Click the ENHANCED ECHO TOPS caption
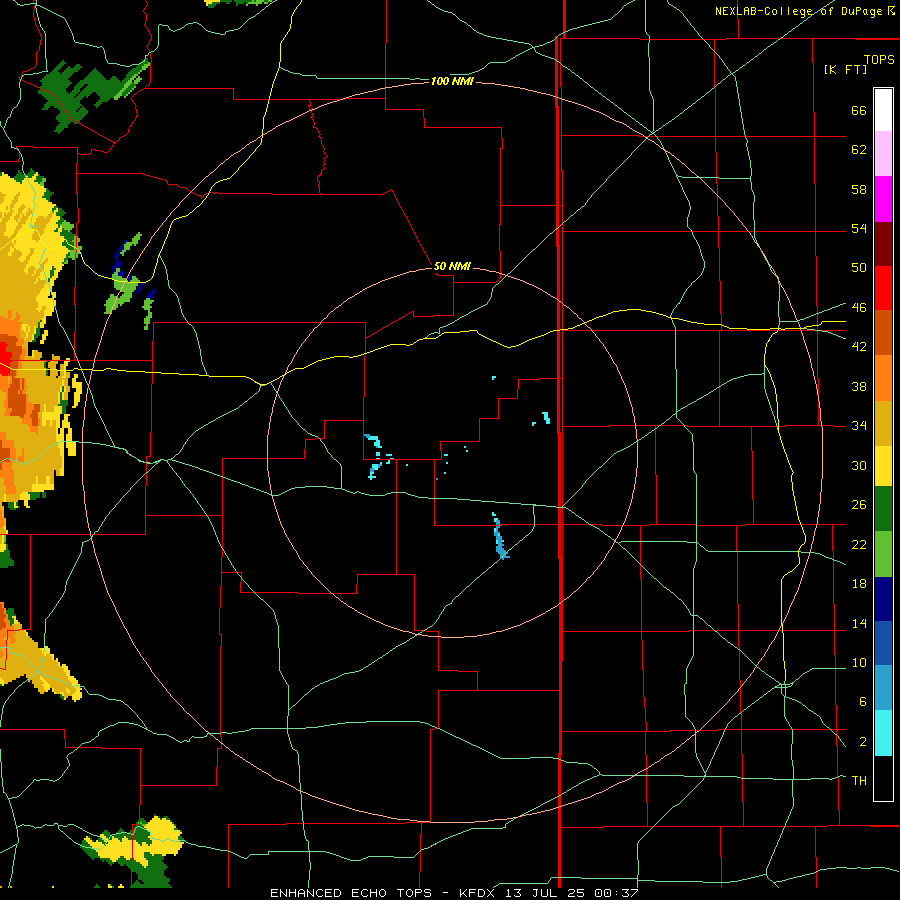This screenshot has height=900, width=900. tap(351, 893)
